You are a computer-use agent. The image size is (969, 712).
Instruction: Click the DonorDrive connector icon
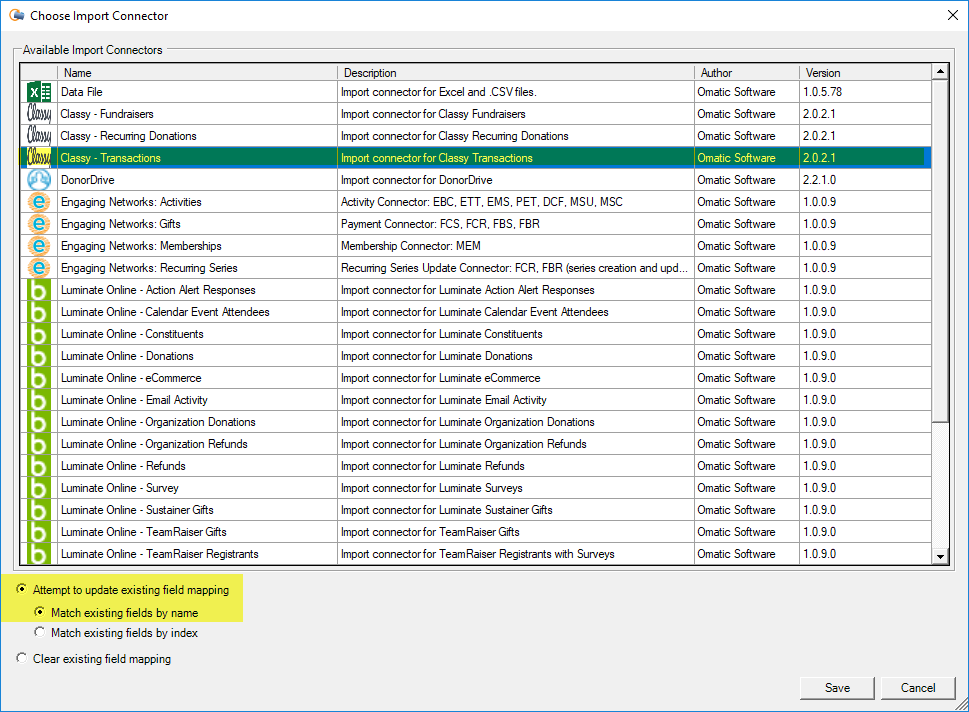[37, 179]
